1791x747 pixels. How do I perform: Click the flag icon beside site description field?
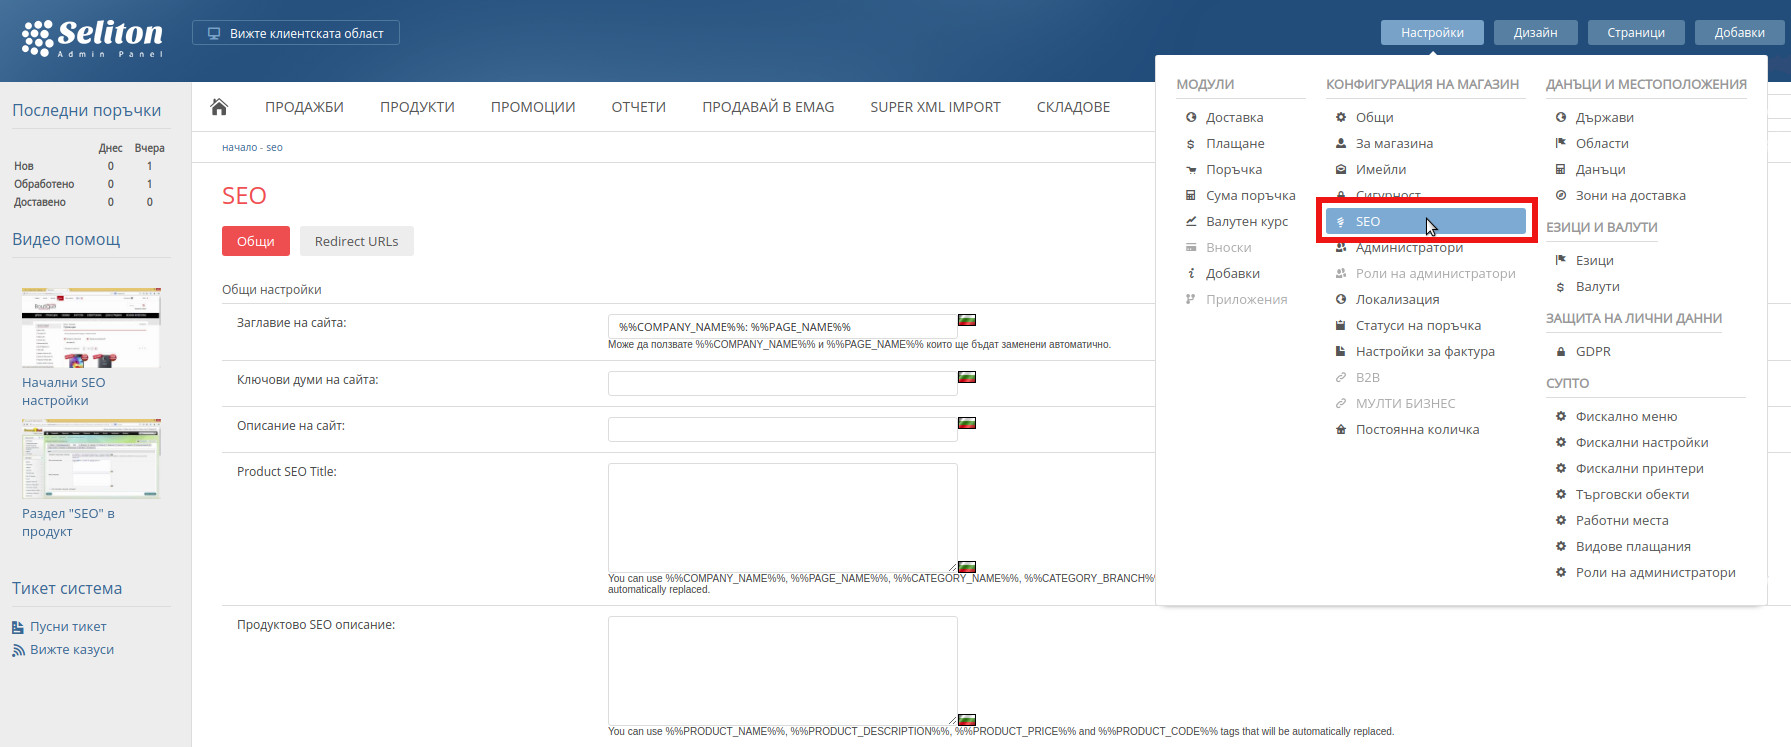[x=967, y=423]
